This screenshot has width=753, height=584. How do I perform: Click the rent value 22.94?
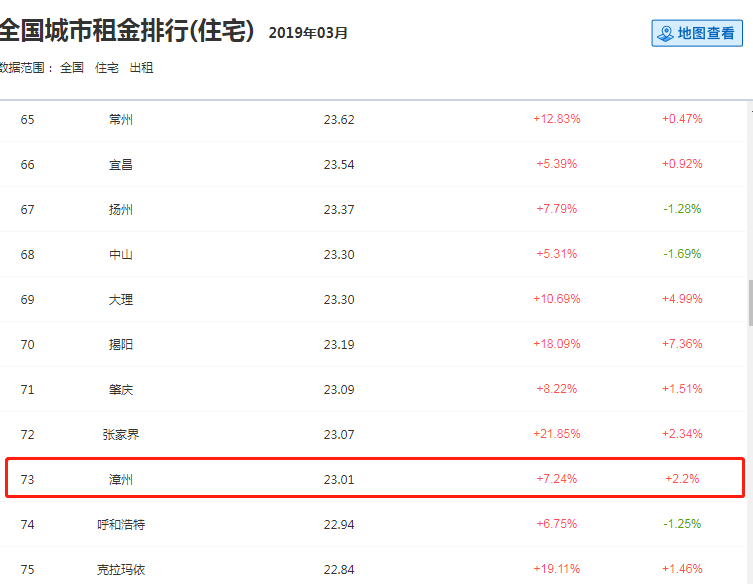339,524
